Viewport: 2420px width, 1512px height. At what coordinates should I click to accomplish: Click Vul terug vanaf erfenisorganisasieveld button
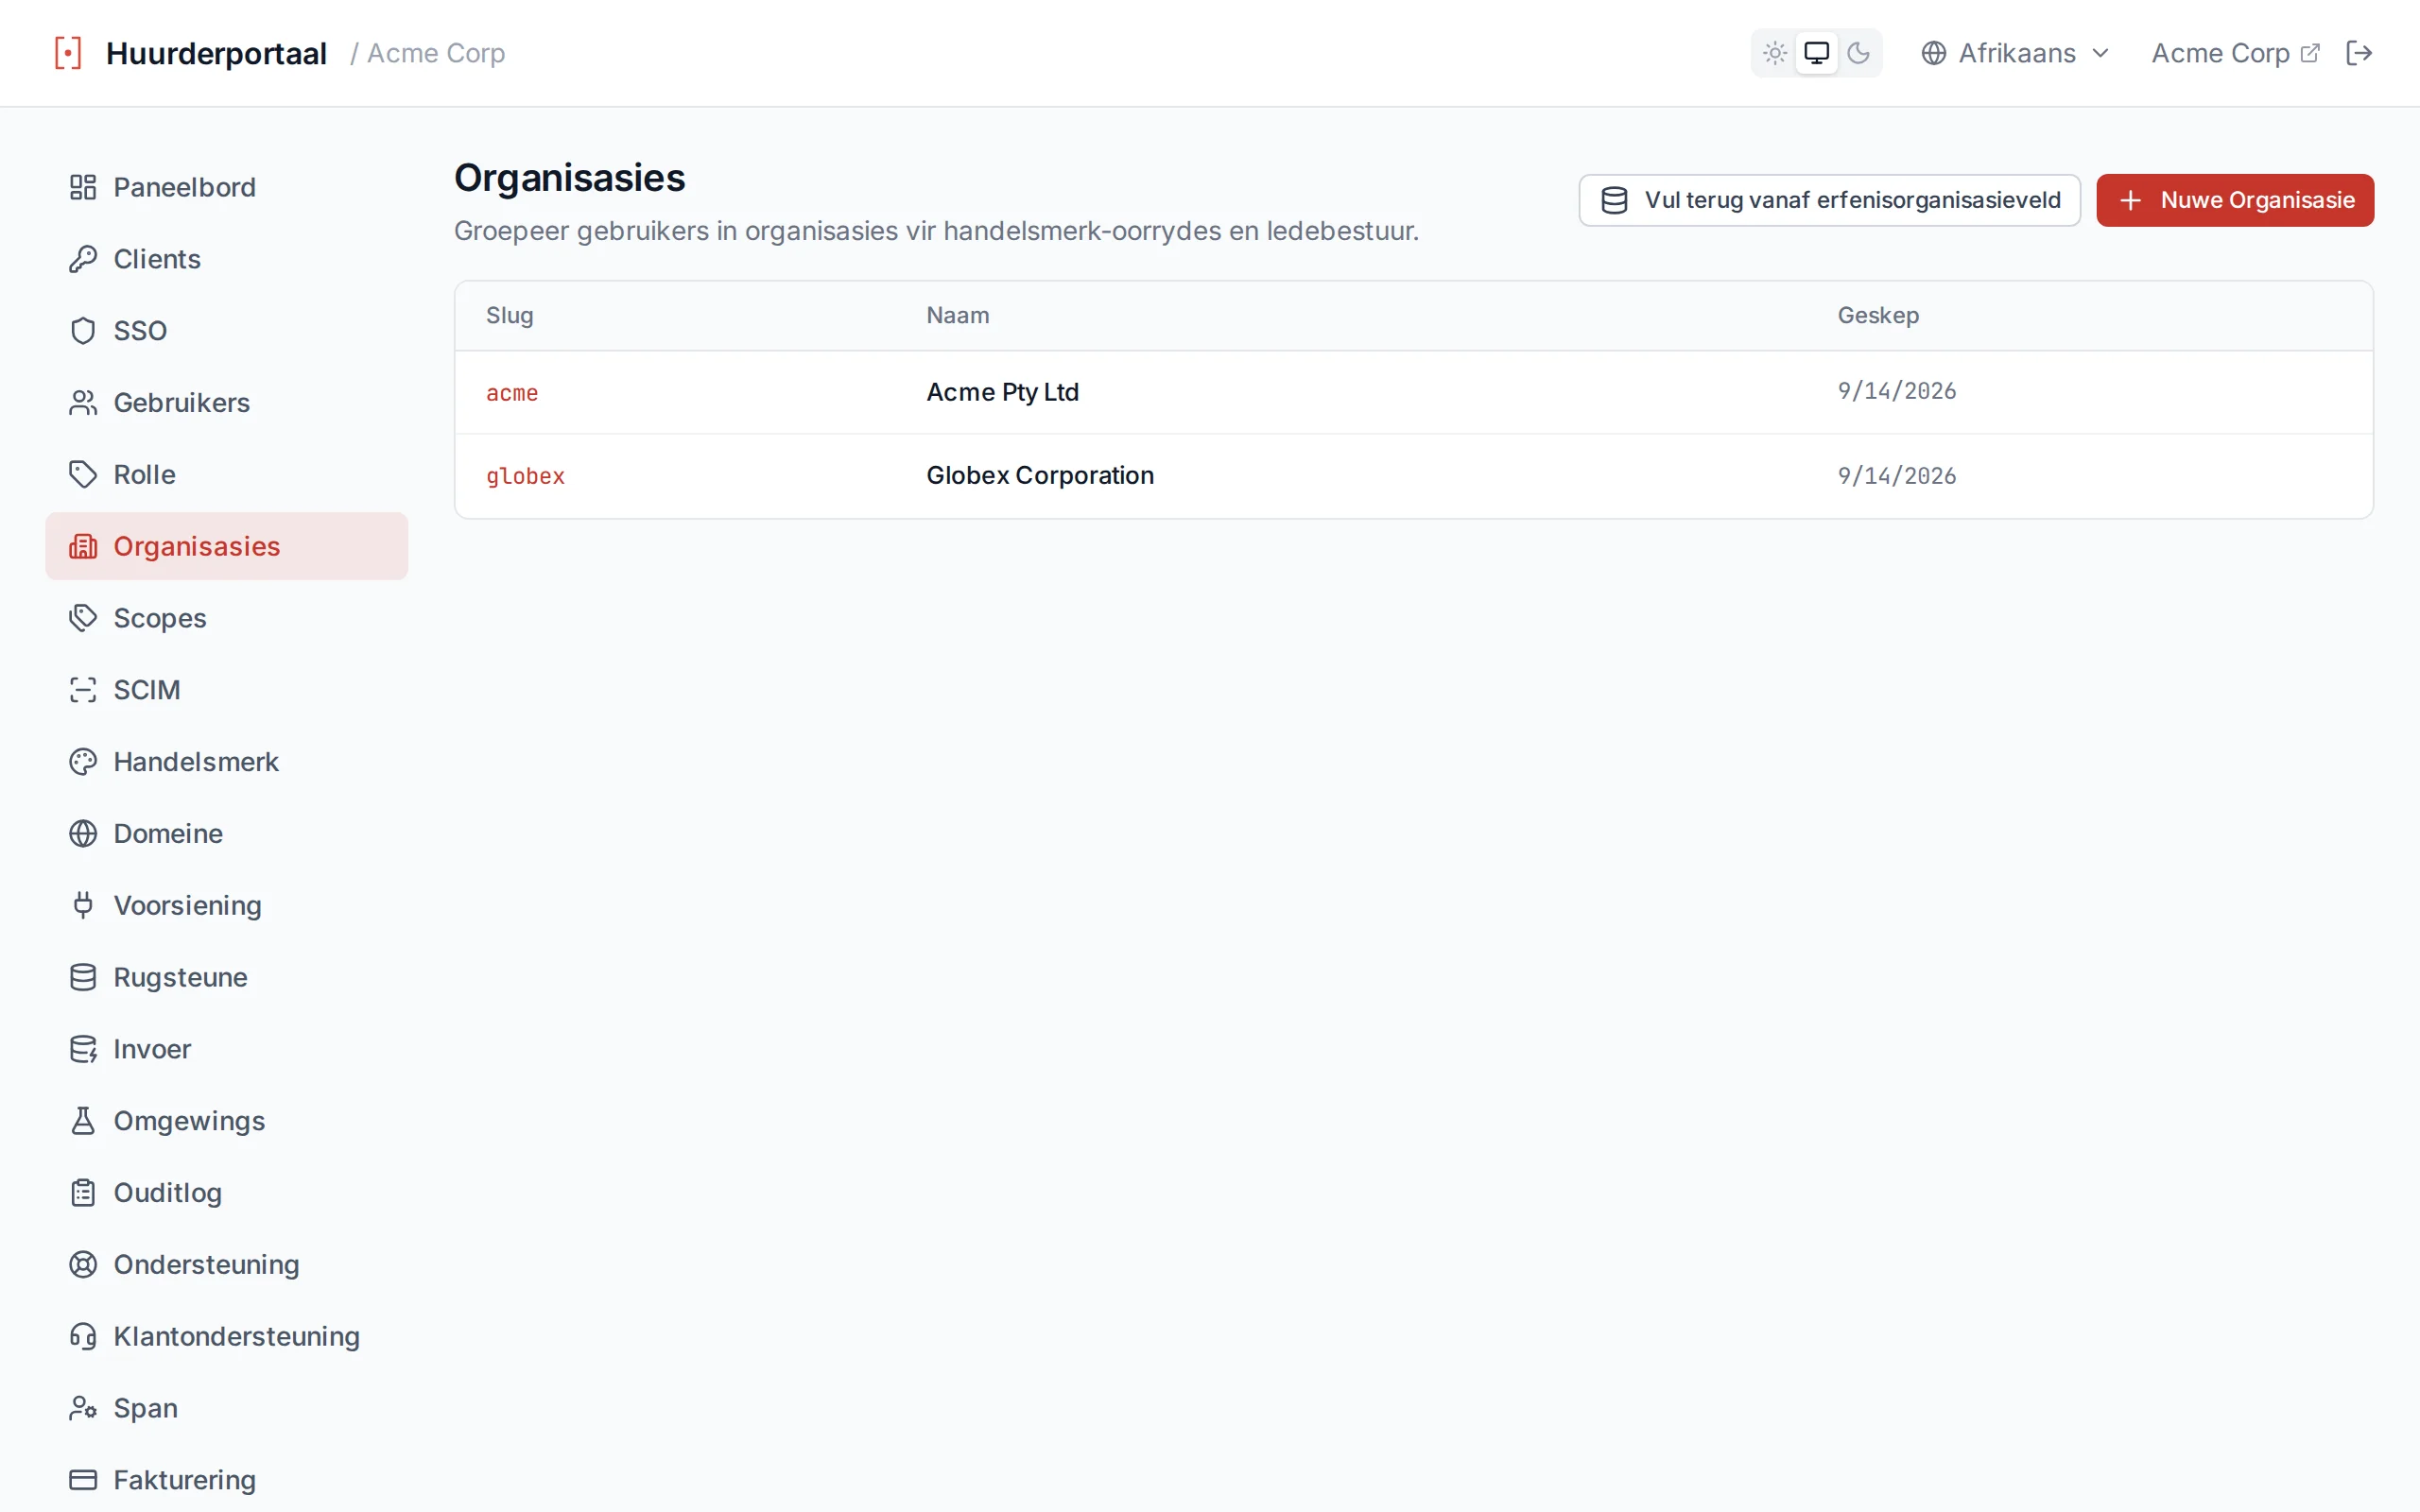1829,200
